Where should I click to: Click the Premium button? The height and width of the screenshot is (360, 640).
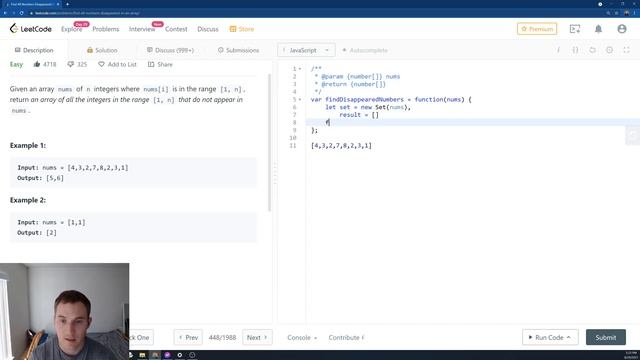(537, 29)
